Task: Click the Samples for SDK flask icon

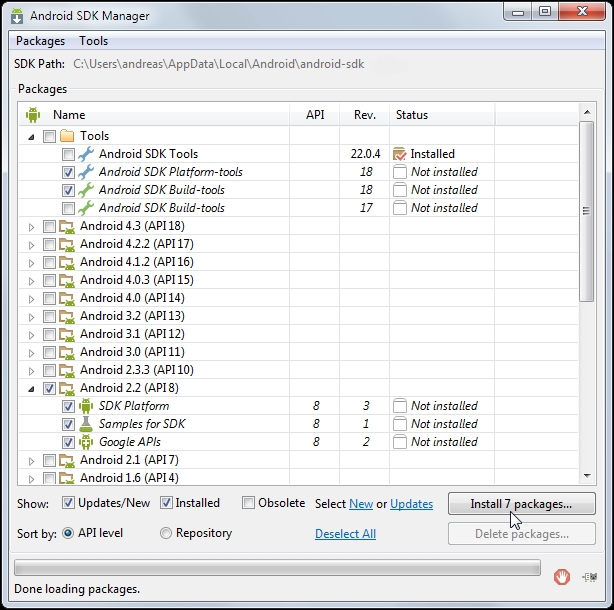Action: point(86,424)
